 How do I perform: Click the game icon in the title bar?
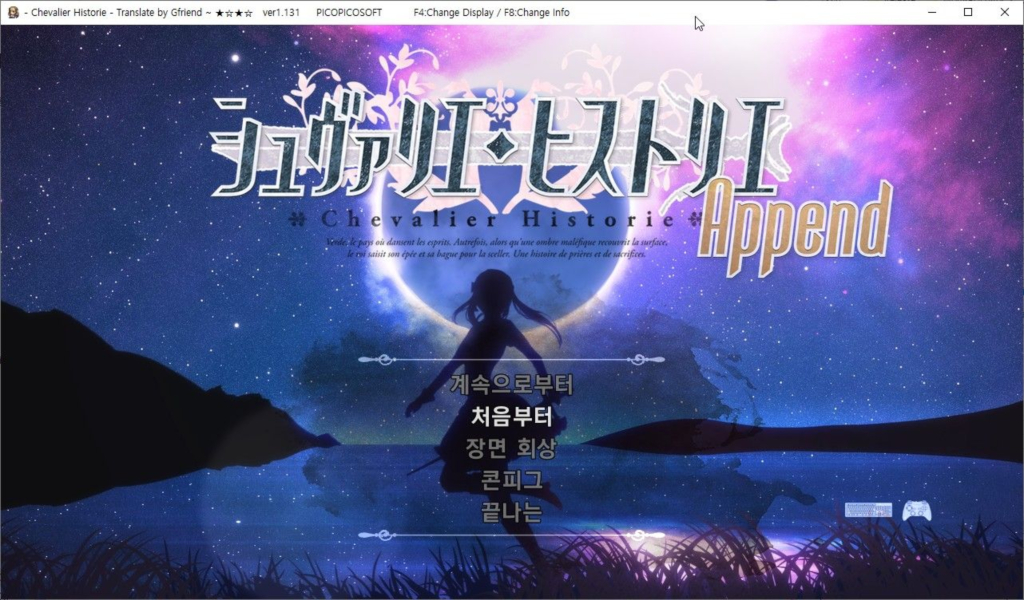point(13,12)
